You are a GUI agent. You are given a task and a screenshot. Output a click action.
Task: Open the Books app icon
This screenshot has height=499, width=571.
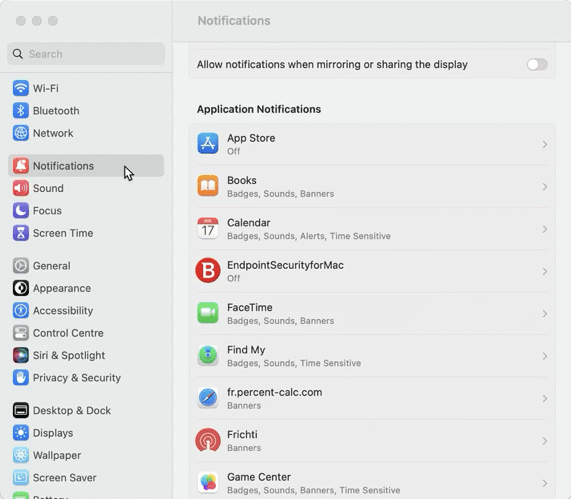click(208, 186)
